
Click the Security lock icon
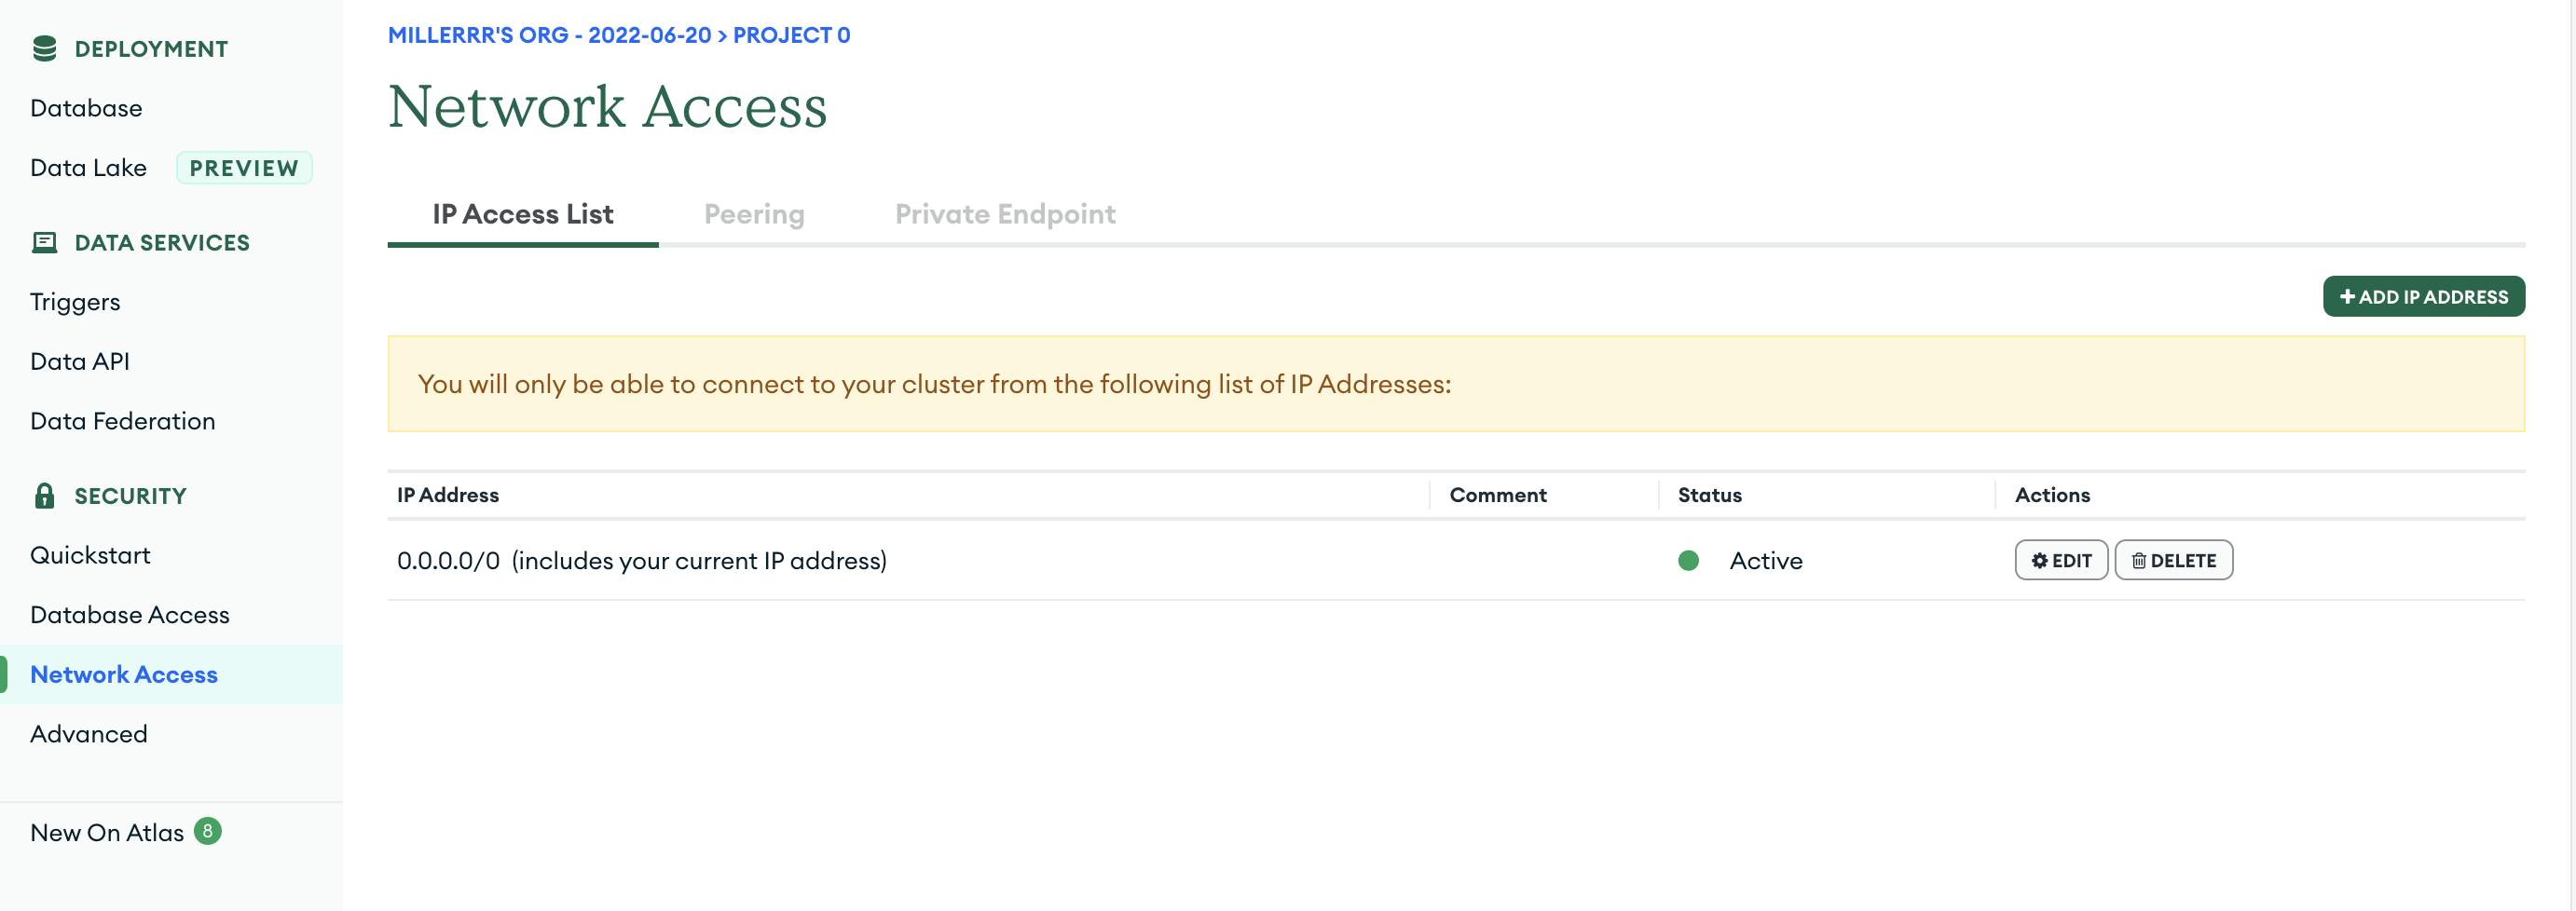(x=44, y=495)
